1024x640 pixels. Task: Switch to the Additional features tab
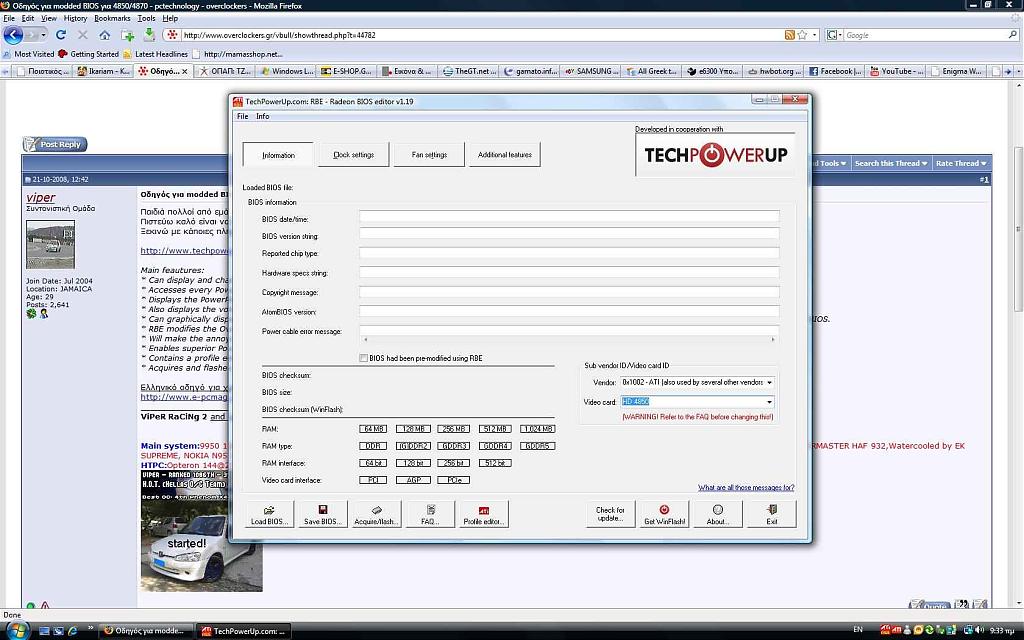(505, 155)
